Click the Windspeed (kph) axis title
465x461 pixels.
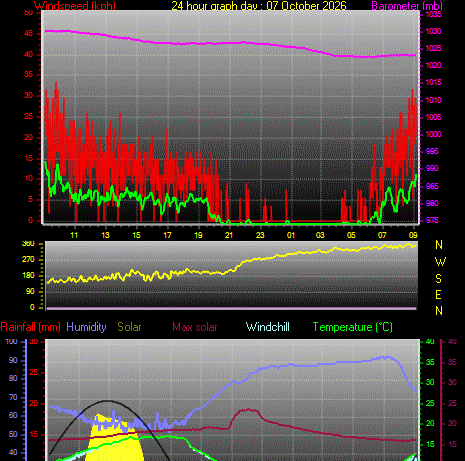point(75,5)
